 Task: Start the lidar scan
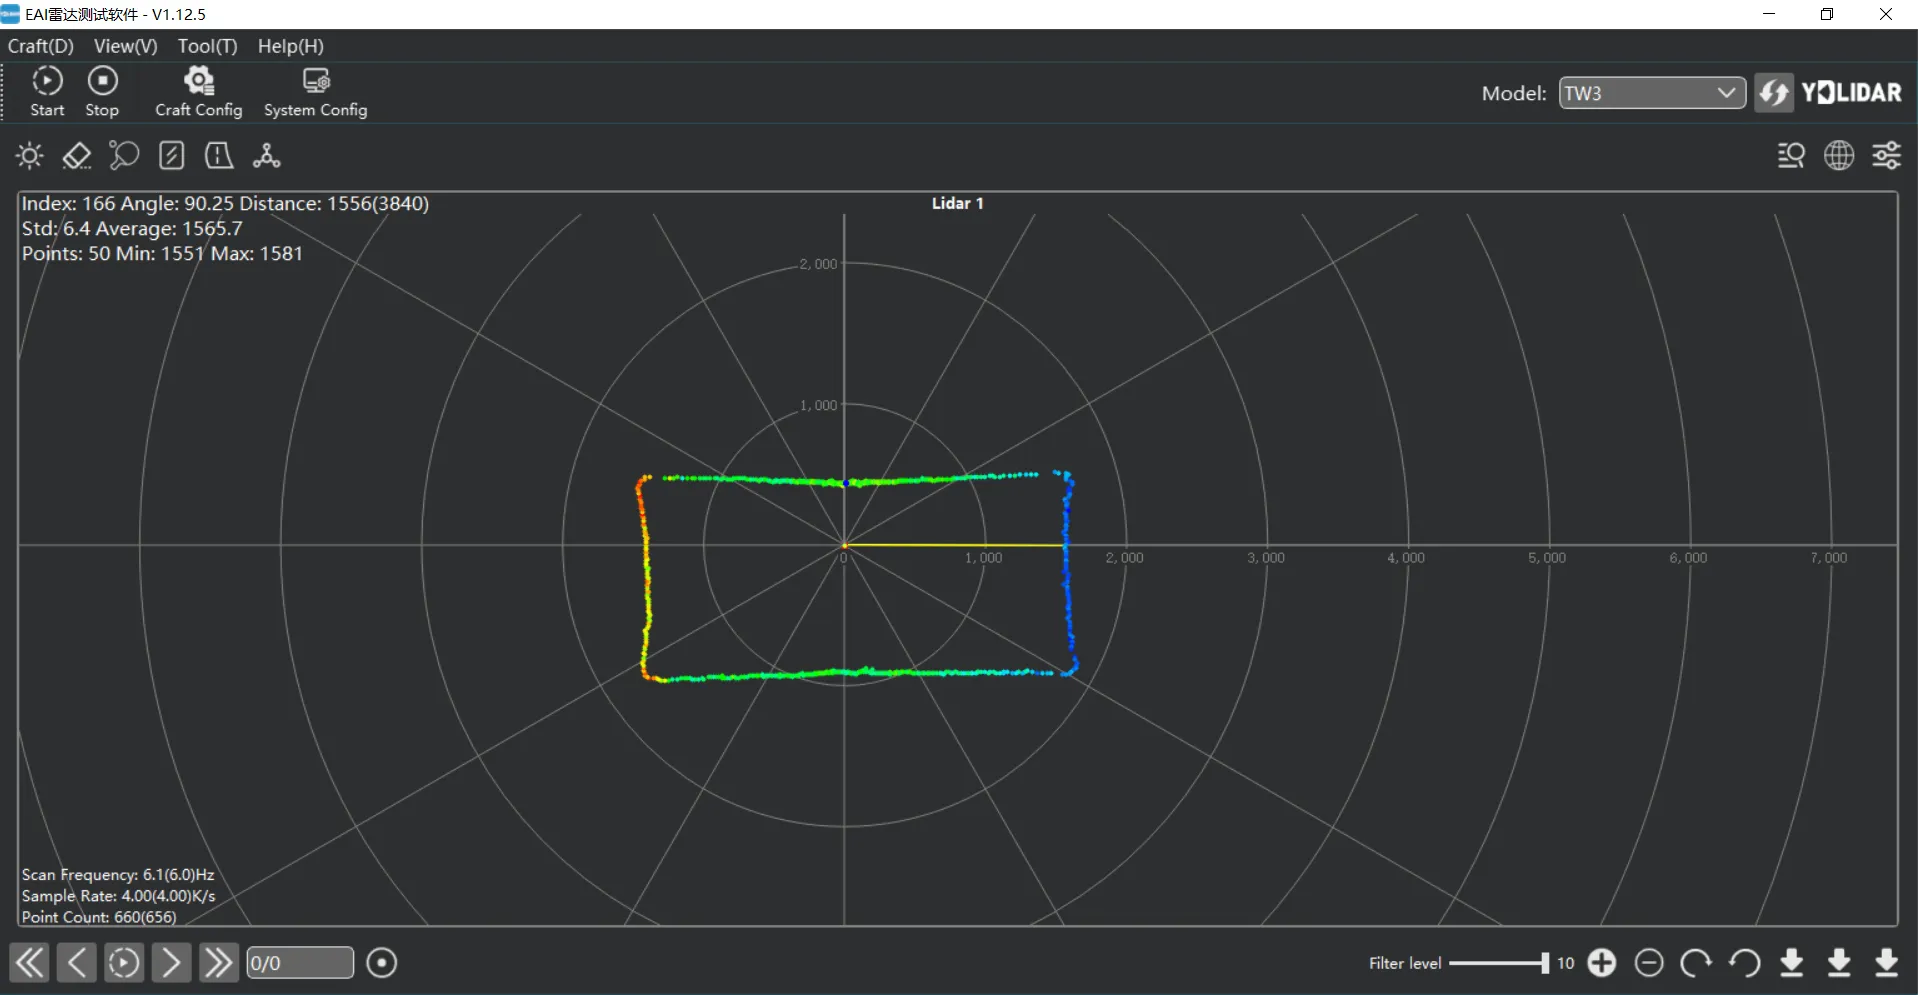click(47, 92)
